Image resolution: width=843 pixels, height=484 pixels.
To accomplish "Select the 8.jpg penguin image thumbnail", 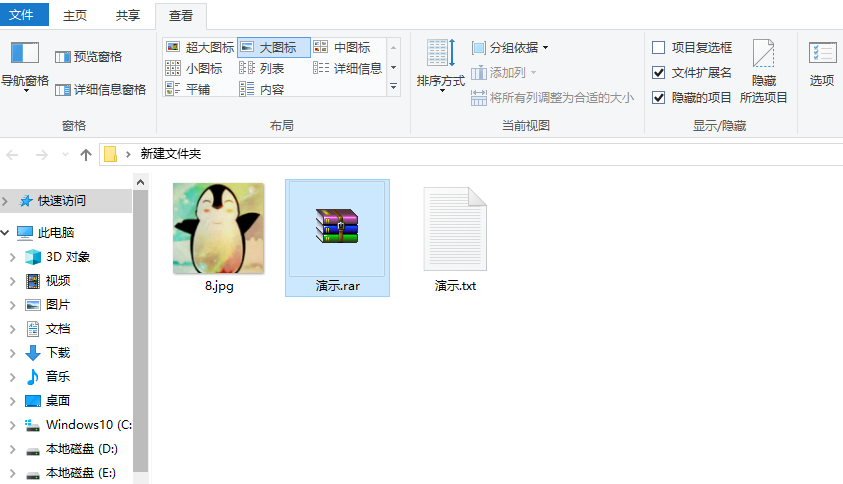I will (x=218, y=230).
